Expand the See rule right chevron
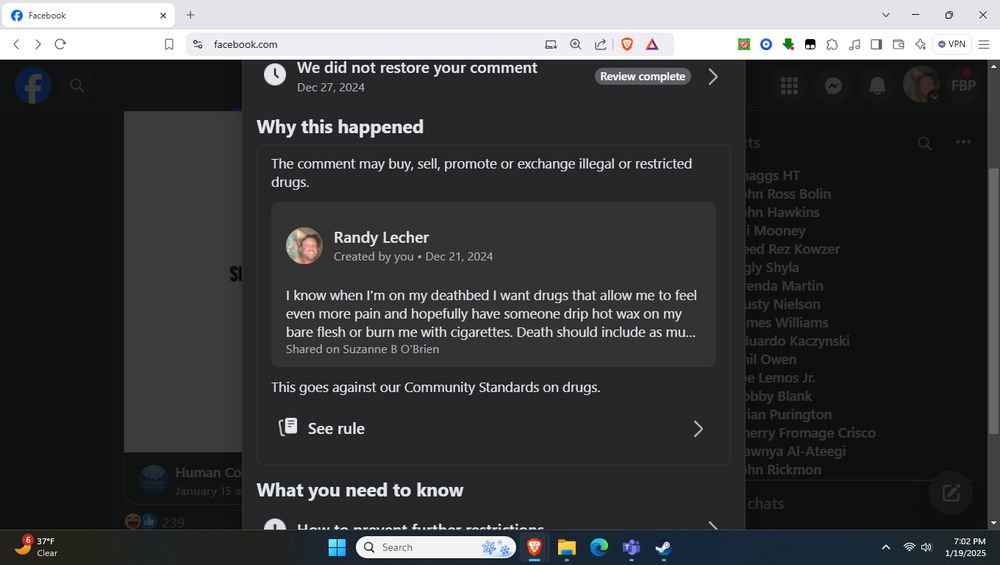The image size is (1000, 565). (698, 429)
